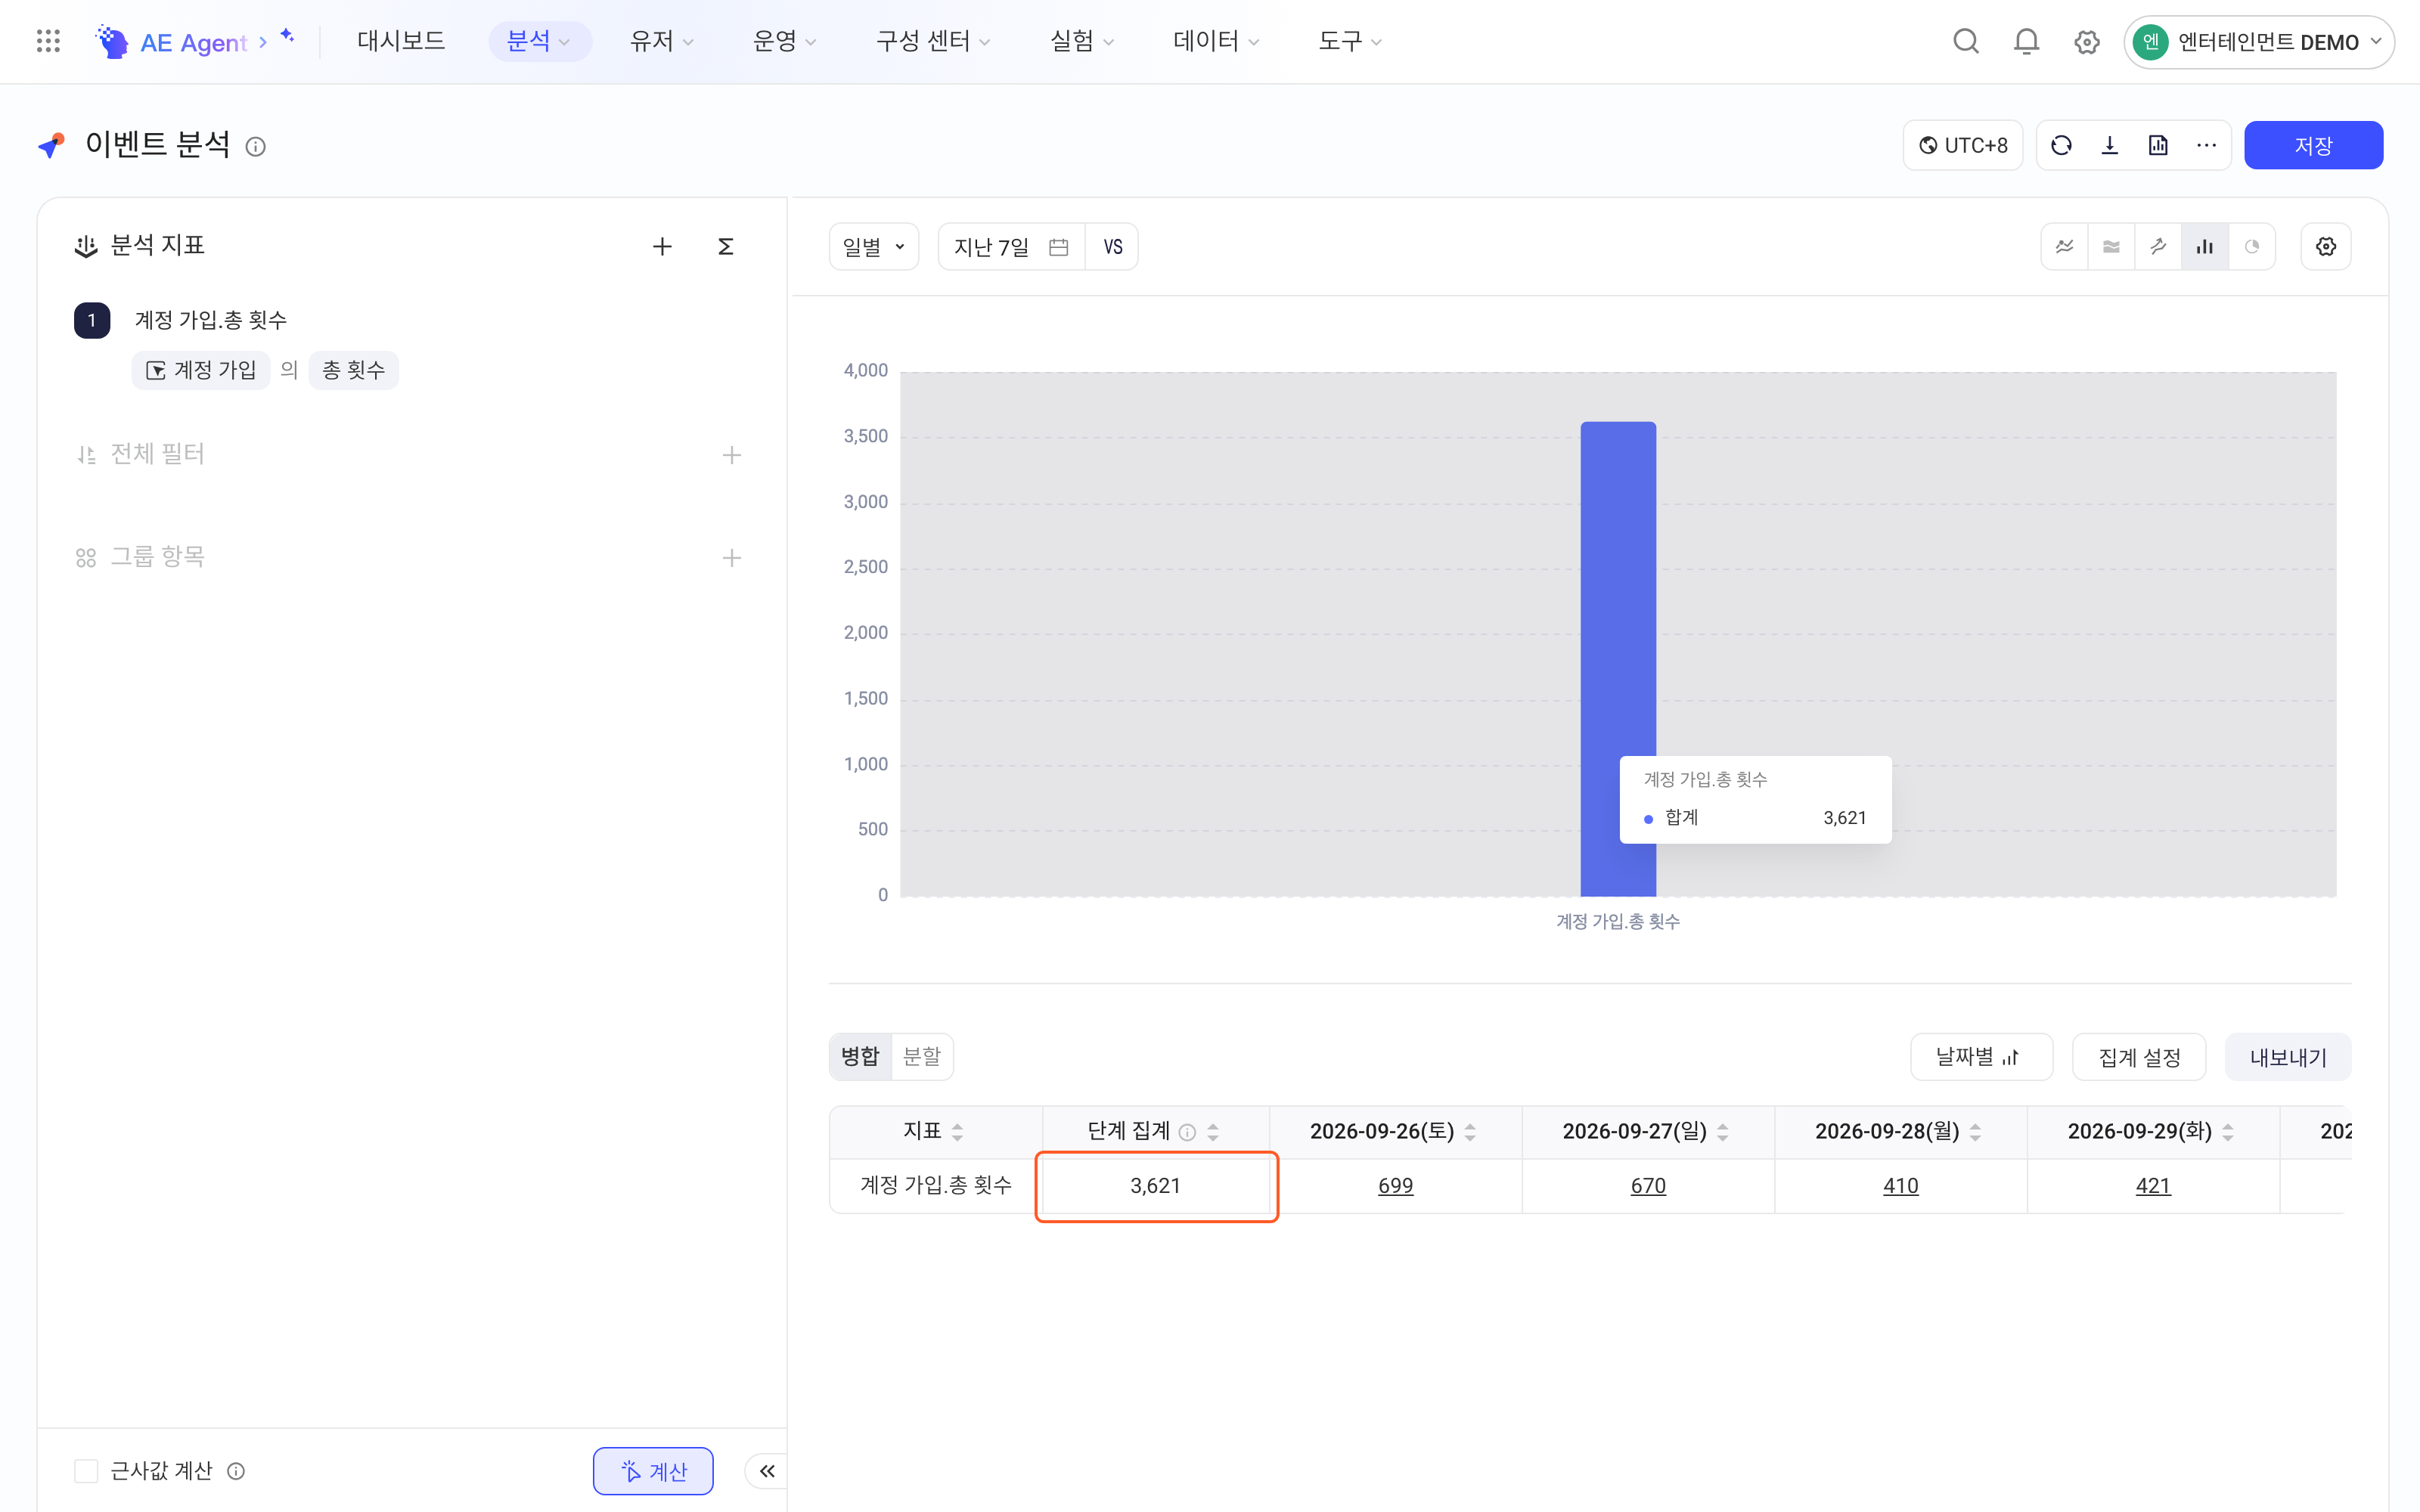Open the 대시보드 menu
The width and height of the screenshot is (2420, 1512).
(x=401, y=41)
